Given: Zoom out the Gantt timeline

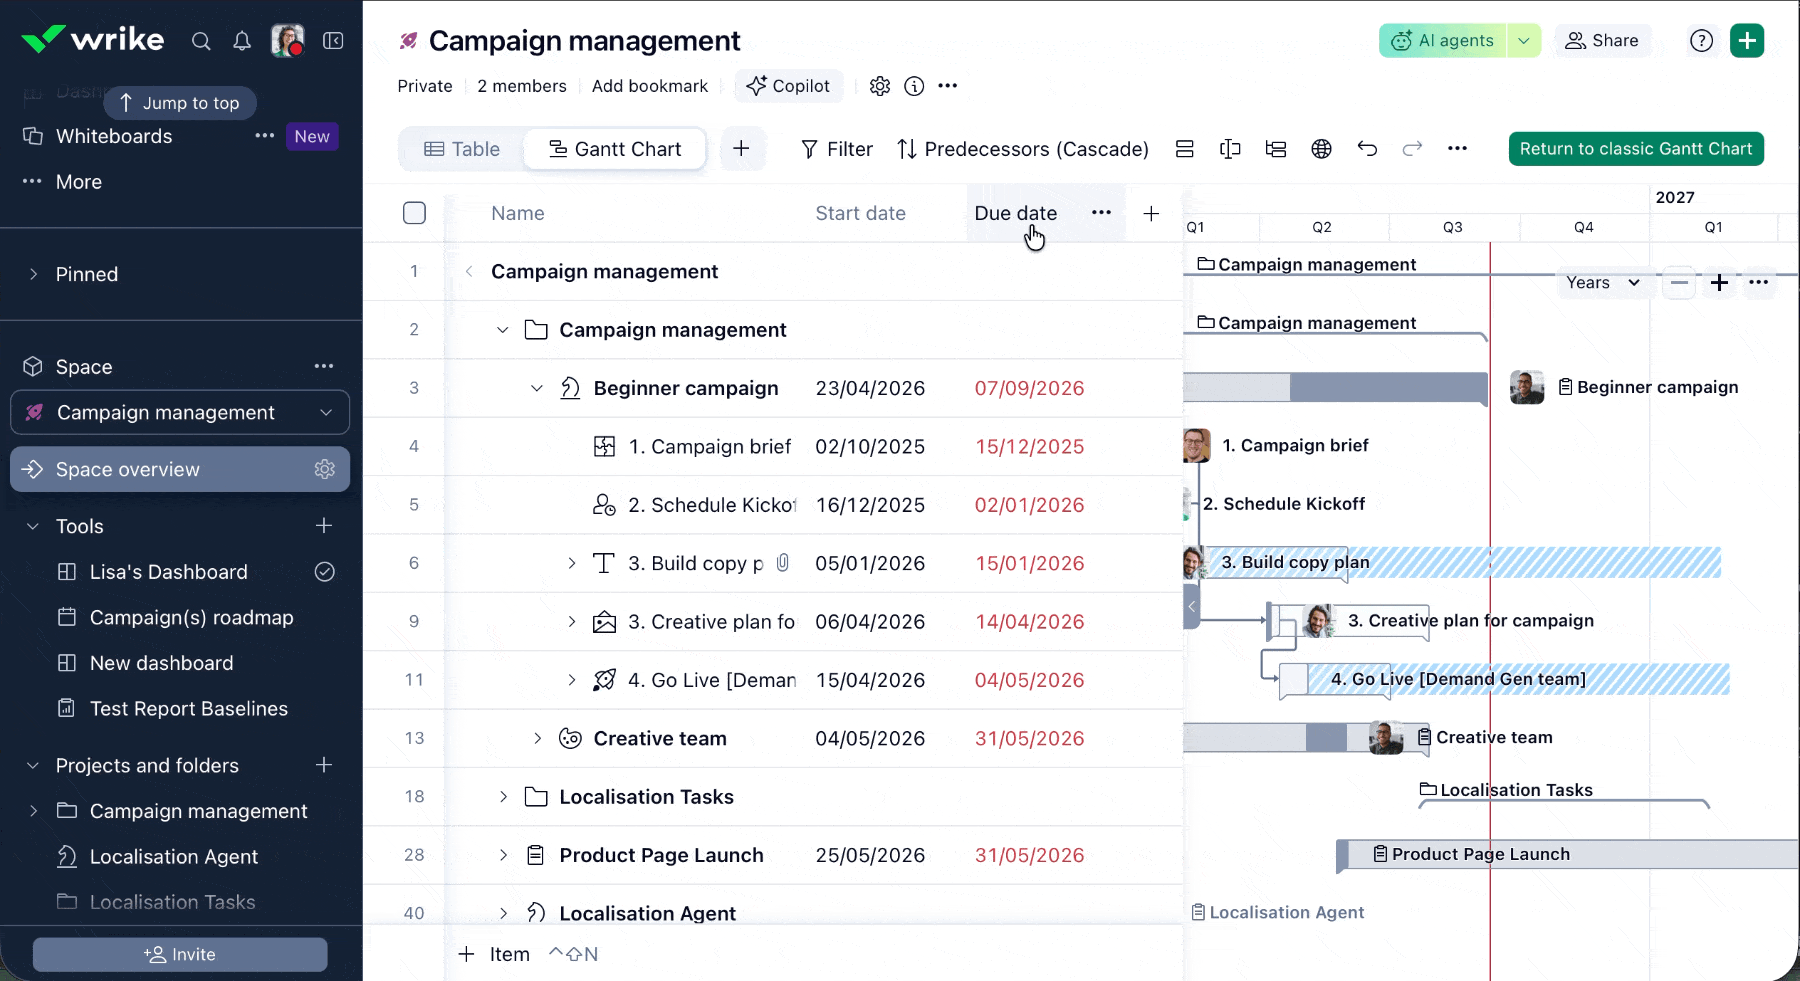Looking at the screenshot, I should click(x=1679, y=283).
